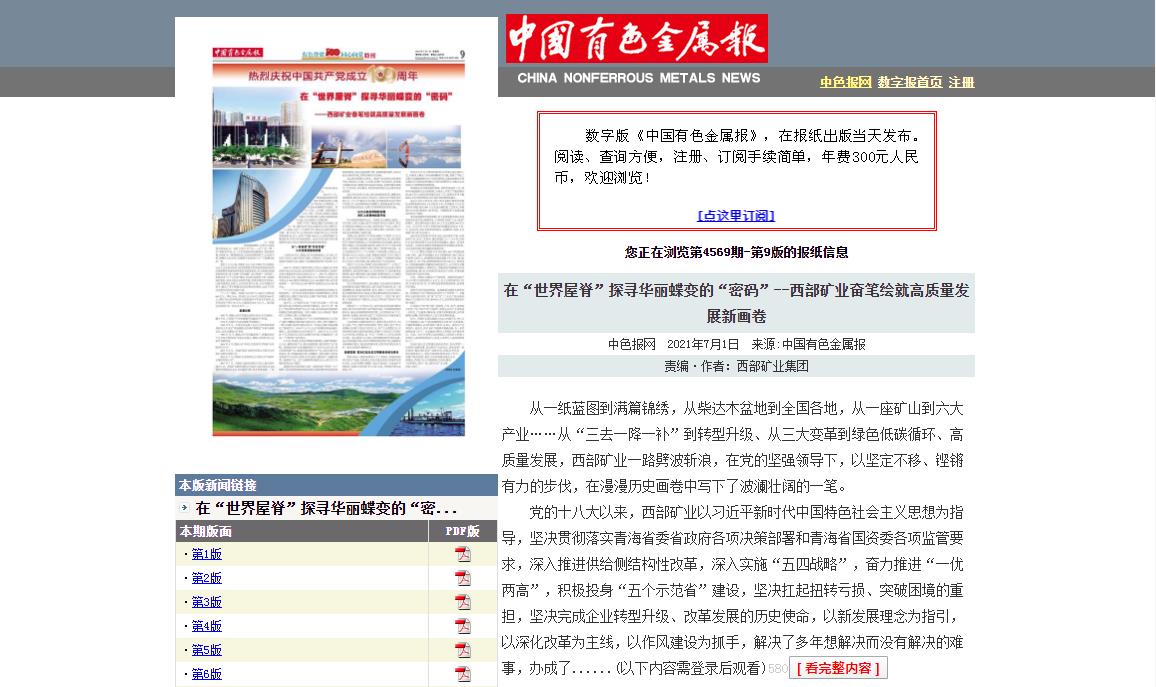Open the 第3版 page link
1156x687 pixels.
[x=206, y=601]
